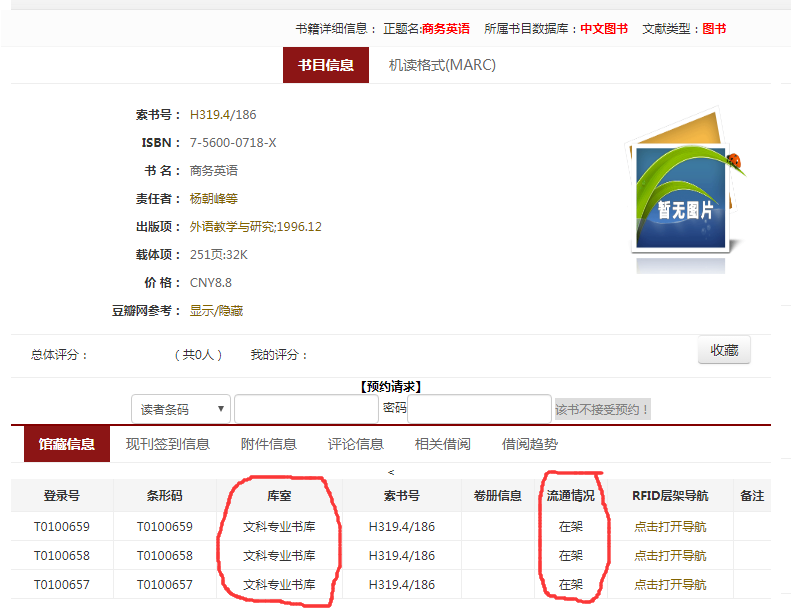Viewport: 791px width, 611px height.
Task: Click ISBN value 7-5600-0718-X
Action: point(233,143)
